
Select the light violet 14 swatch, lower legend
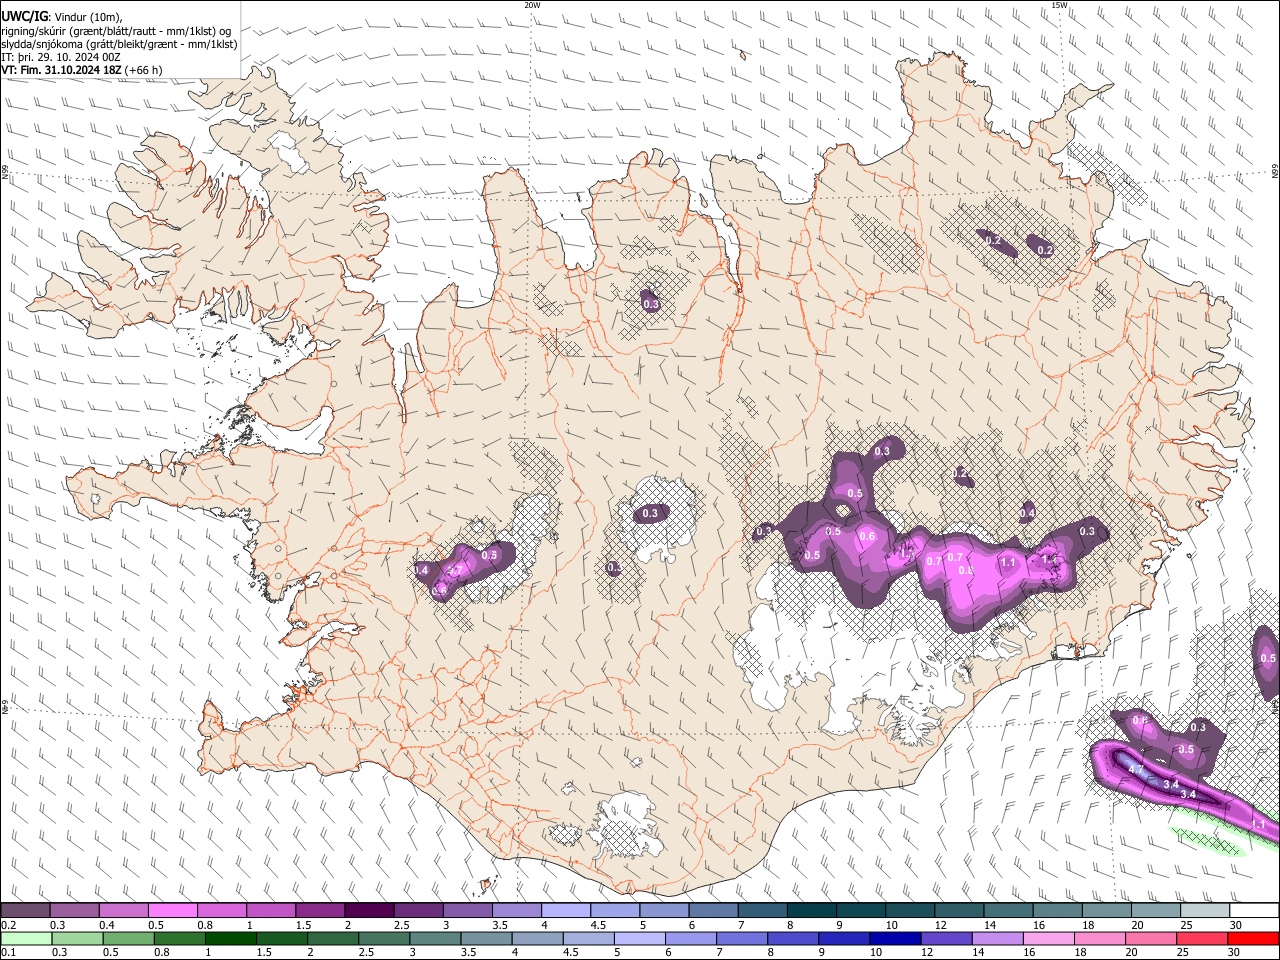click(997, 938)
